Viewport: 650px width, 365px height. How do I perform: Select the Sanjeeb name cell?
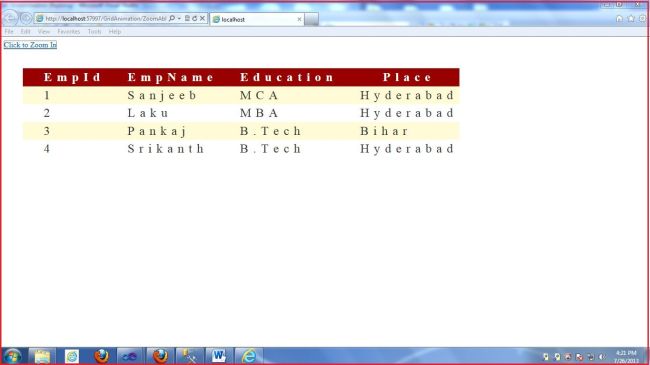click(x=162, y=95)
